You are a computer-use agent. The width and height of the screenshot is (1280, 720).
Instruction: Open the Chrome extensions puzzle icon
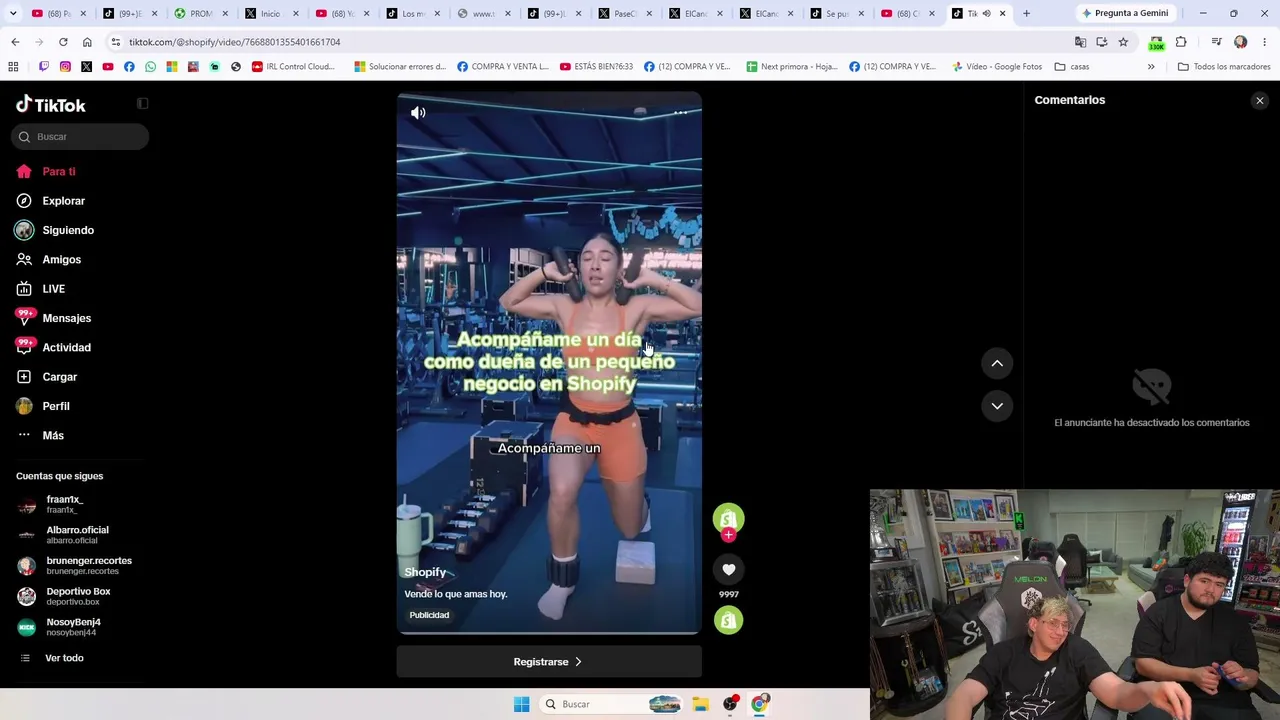coord(1181,42)
